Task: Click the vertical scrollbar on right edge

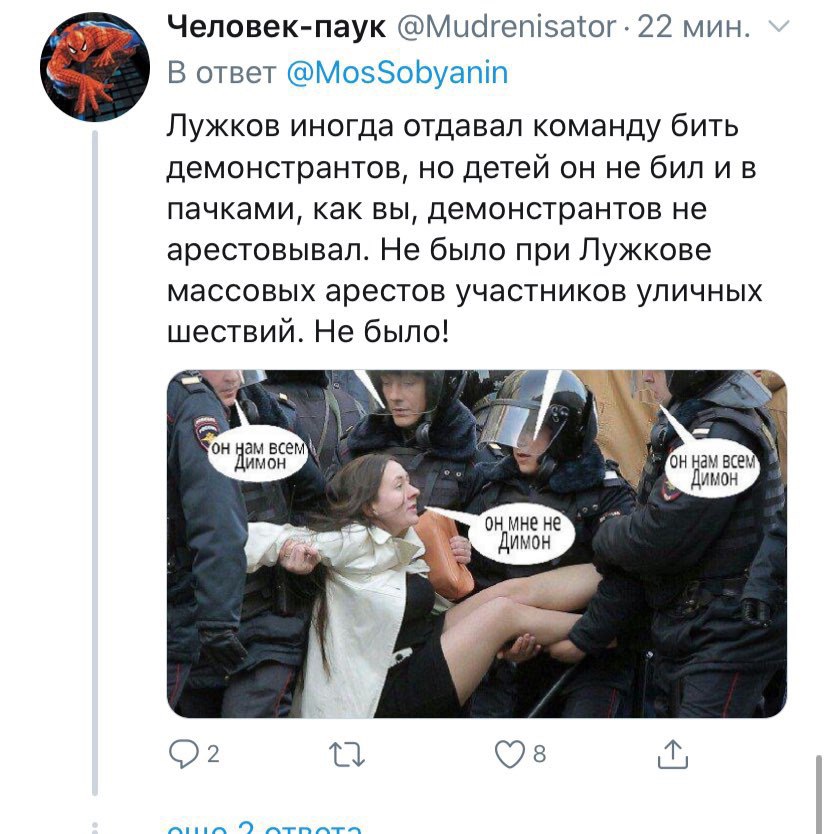Action: tap(819, 794)
